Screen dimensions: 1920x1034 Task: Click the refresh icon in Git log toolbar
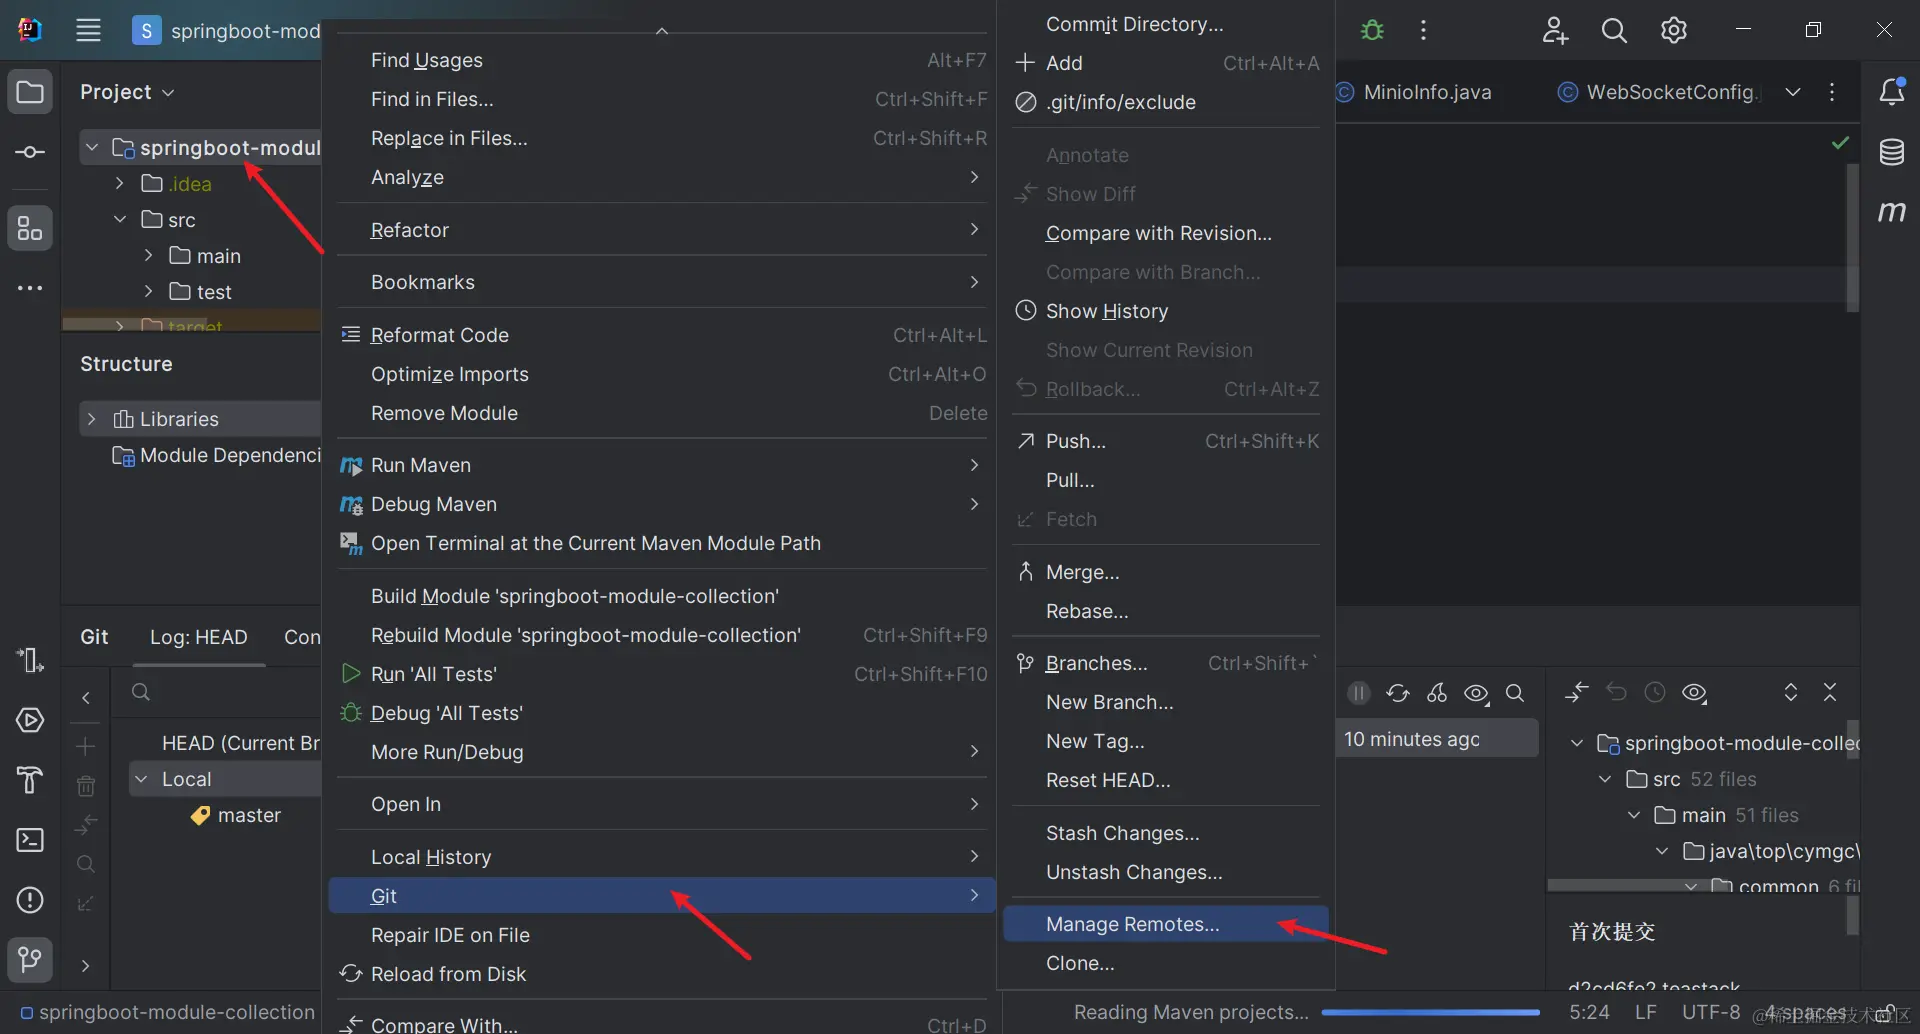point(1398,693)
